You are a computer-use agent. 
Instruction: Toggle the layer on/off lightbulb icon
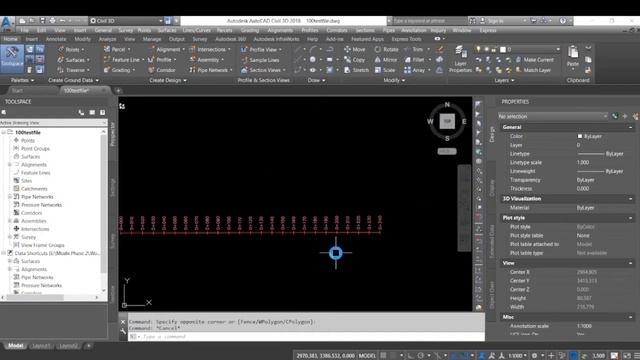point(478,49)
